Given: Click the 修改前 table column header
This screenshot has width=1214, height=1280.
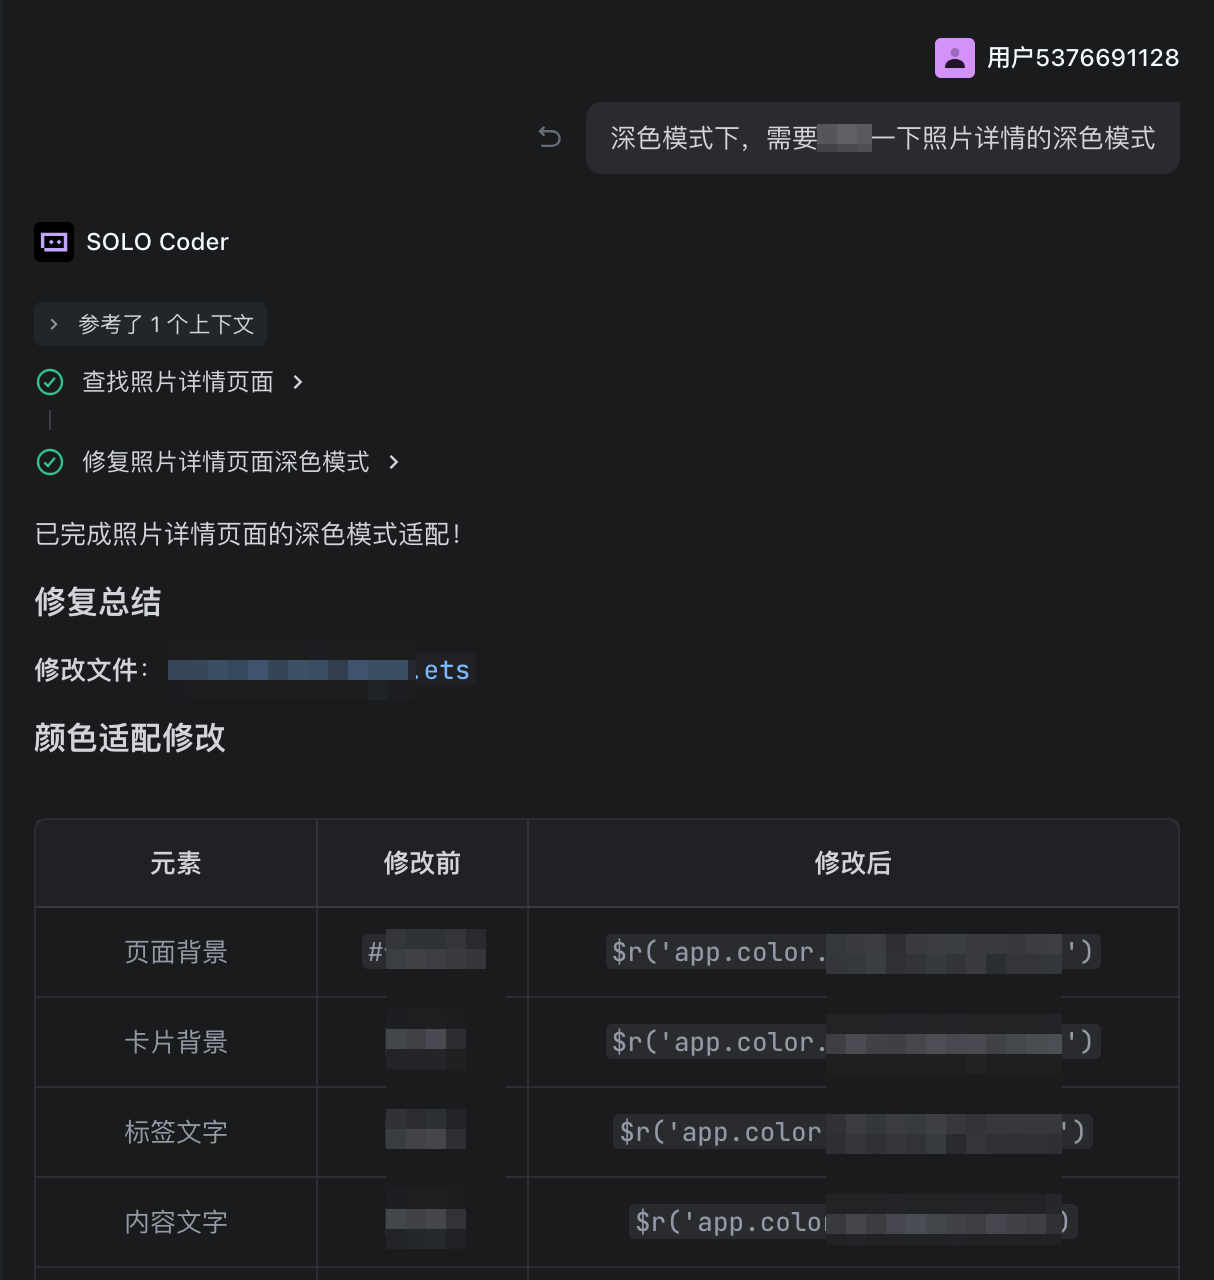Looking at the screenshot, I should [422, 863].
